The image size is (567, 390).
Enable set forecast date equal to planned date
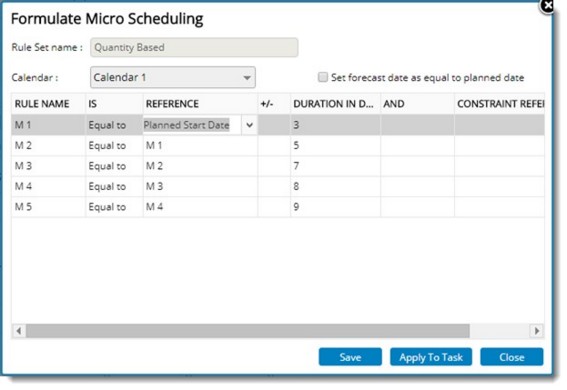pyautogui.click(x=323, y=77)
